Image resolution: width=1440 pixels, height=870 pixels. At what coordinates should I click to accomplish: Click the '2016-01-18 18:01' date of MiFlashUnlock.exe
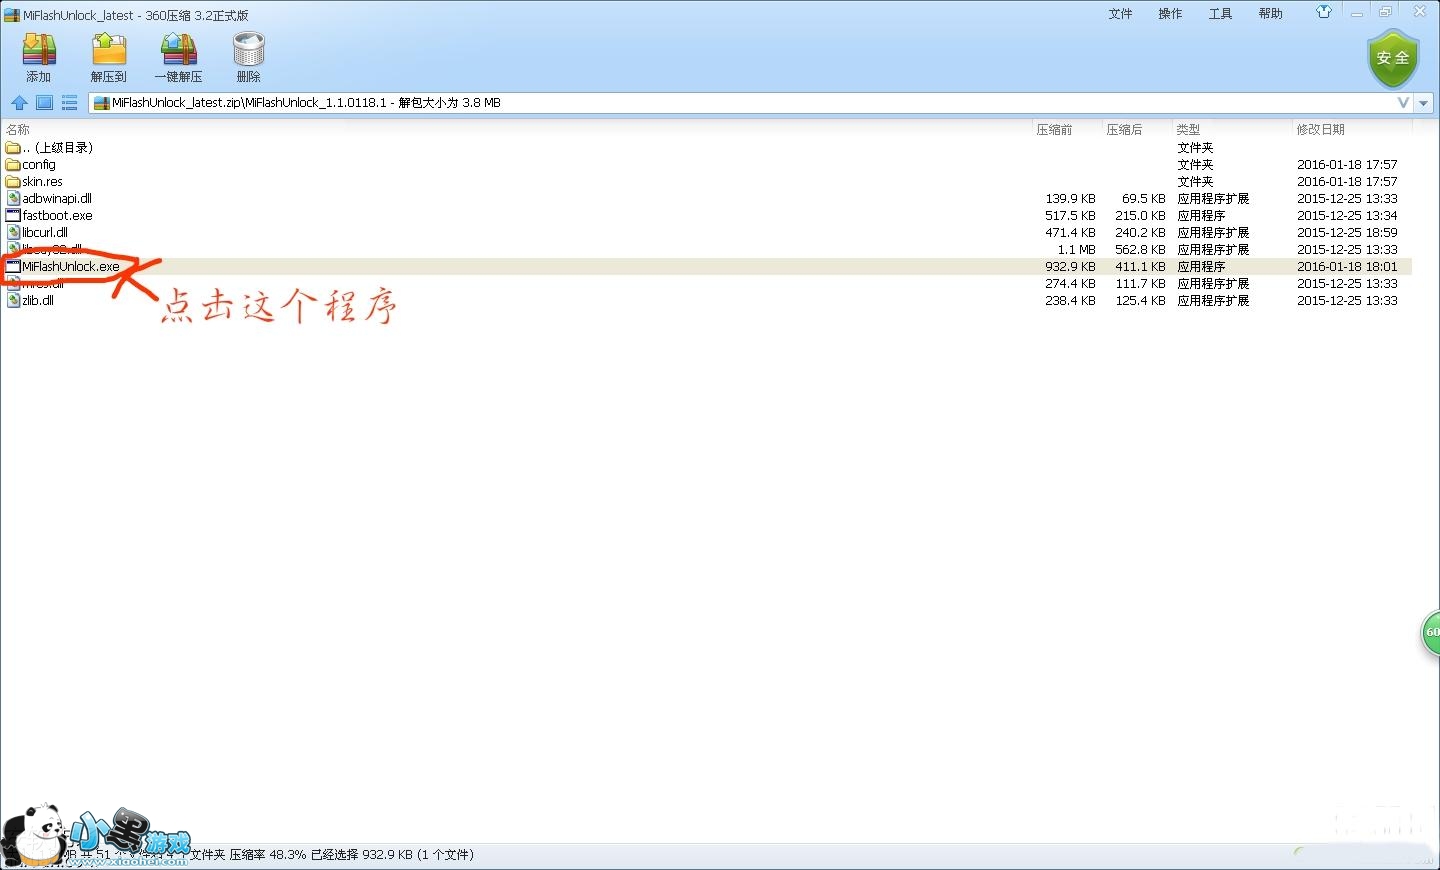[x=1347, y=267]
